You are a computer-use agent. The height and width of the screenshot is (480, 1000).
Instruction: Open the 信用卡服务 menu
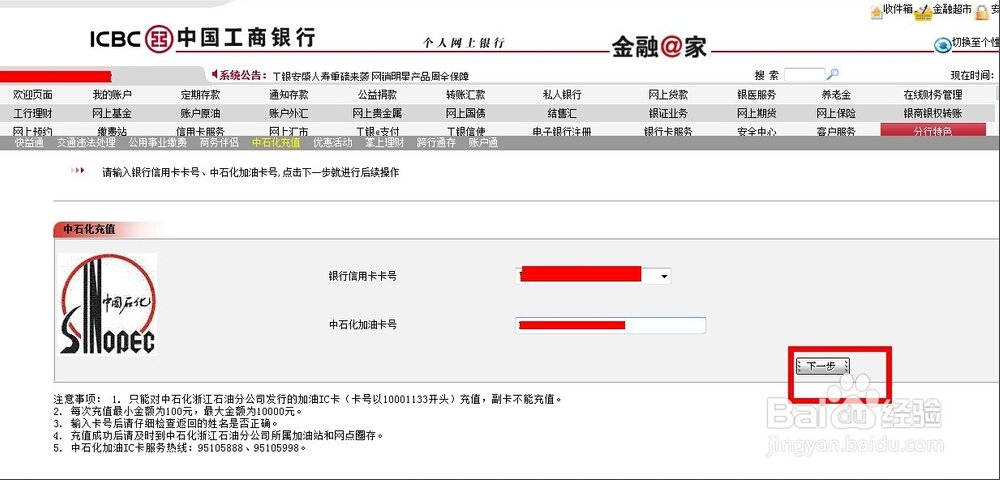tap(200, 131)
